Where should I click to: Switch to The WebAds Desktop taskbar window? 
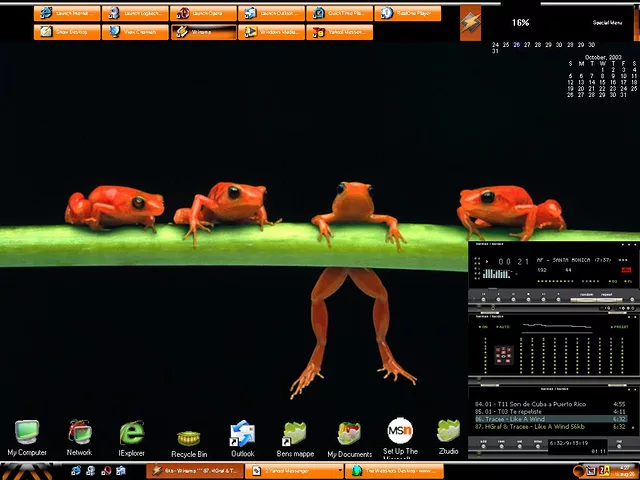[x=394, y=471]
